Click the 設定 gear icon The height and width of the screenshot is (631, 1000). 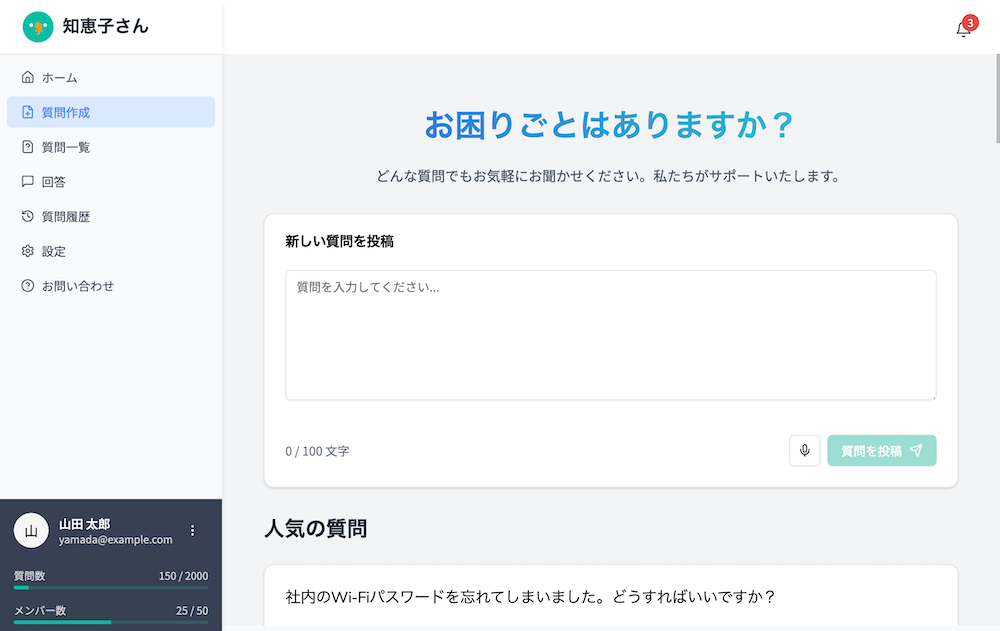(27, 251)
